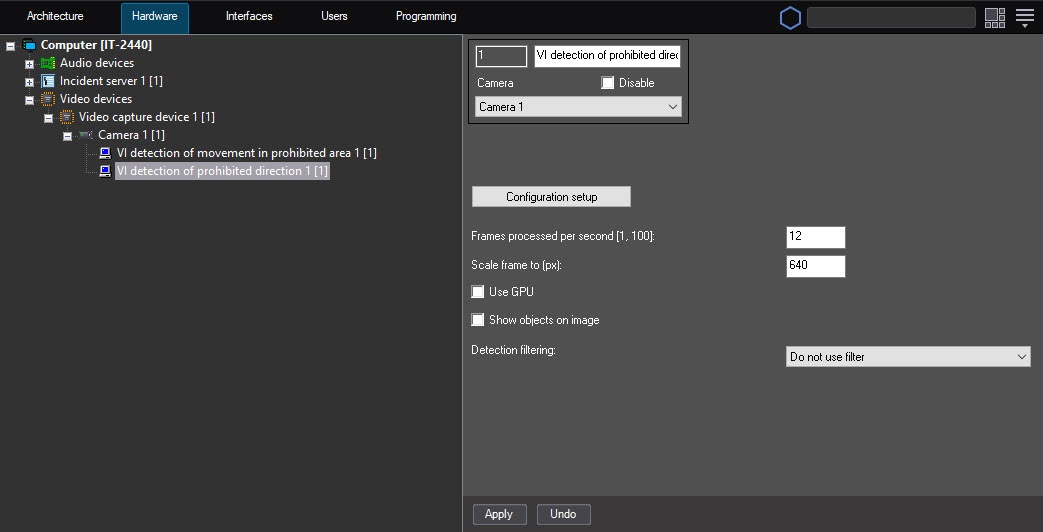This screenshot has height=532, width=1043.
Task: Open the layout grid icon in top bar
Action: pyautogui.click(x=995, y=18)
